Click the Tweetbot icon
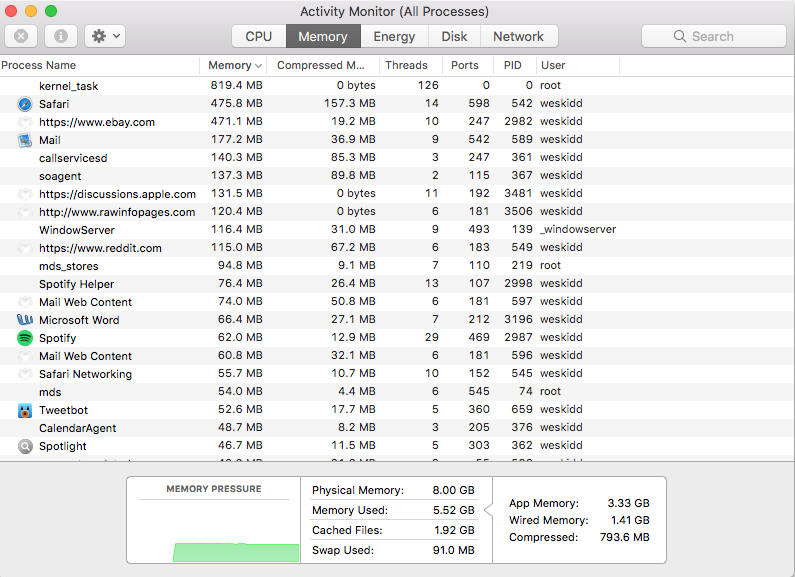 (25, 410)
